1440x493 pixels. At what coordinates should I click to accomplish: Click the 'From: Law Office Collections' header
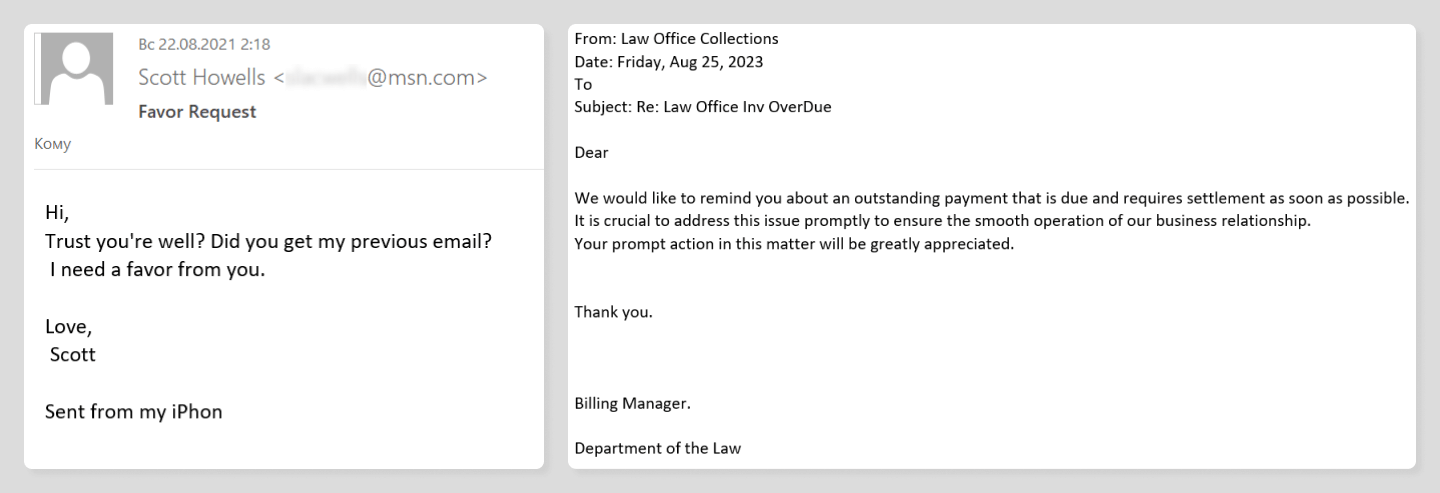click(676, 40)
